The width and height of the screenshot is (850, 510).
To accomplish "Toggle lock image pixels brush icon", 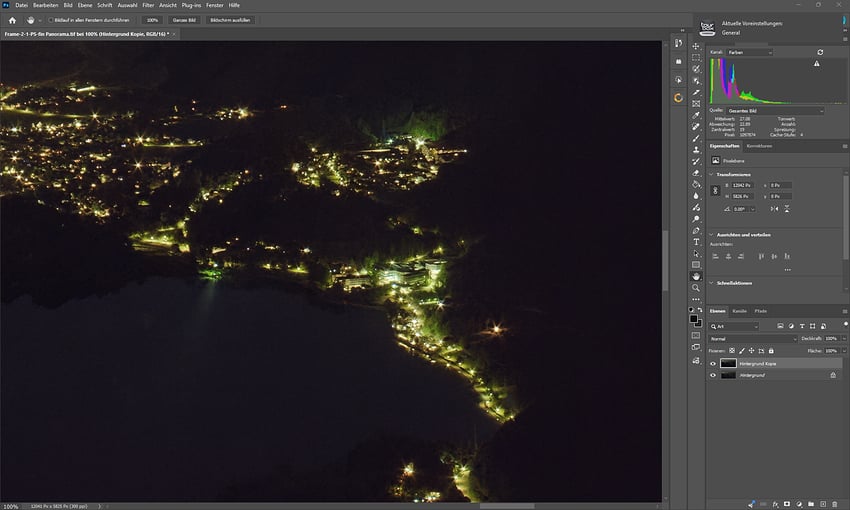I will point(742,351).
